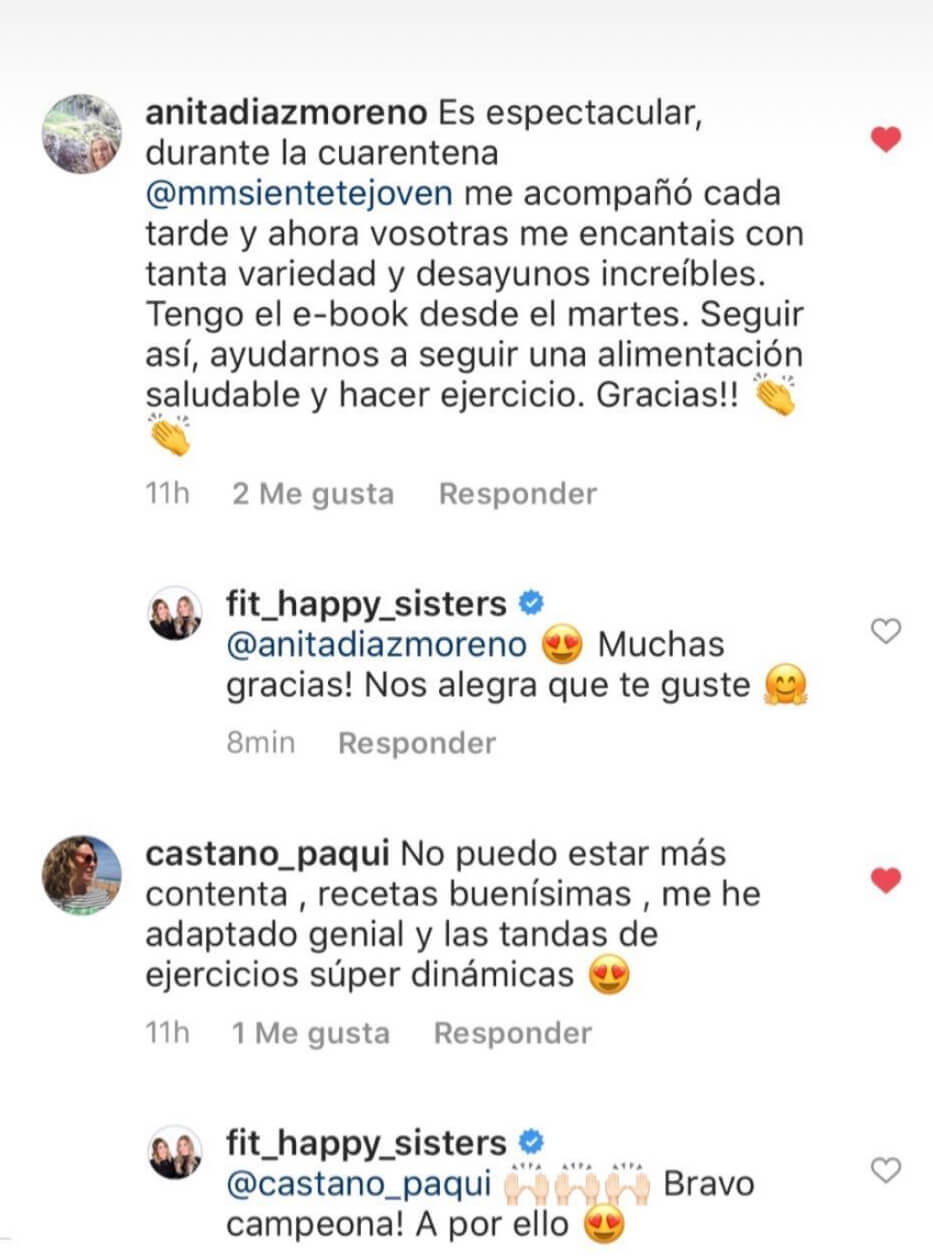The image size is (933, 1260).
Task: Unlike castano_paqui's comment with red heart
Action: coord(886,880)
